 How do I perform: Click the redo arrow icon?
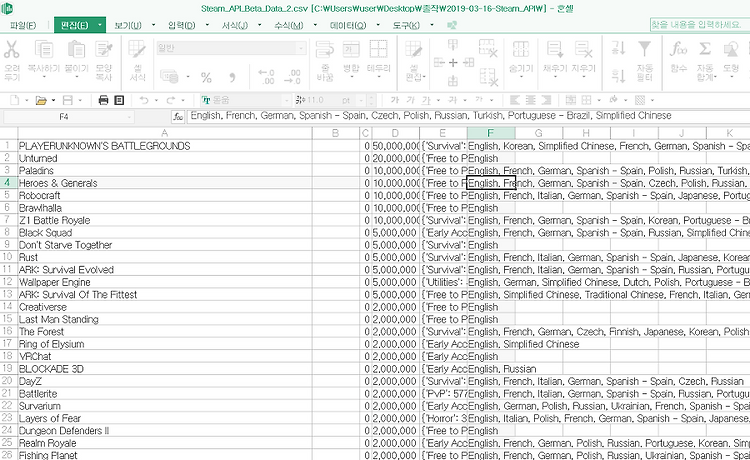pos(170,100)
